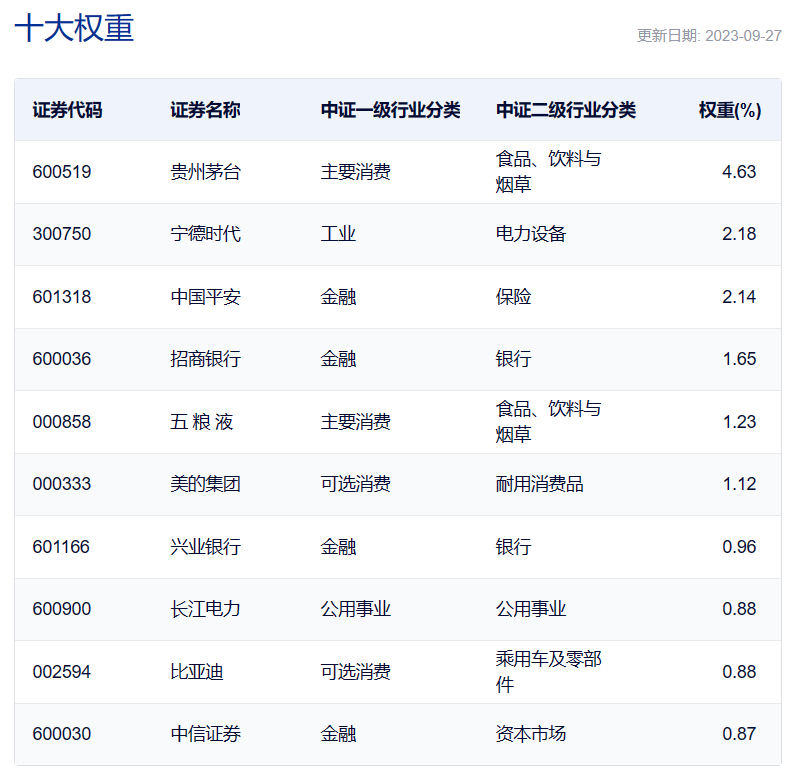This screenshot has height=773, width=800.
Task: Open the 美的集团 entry
Action: click(x=205, y=484)
